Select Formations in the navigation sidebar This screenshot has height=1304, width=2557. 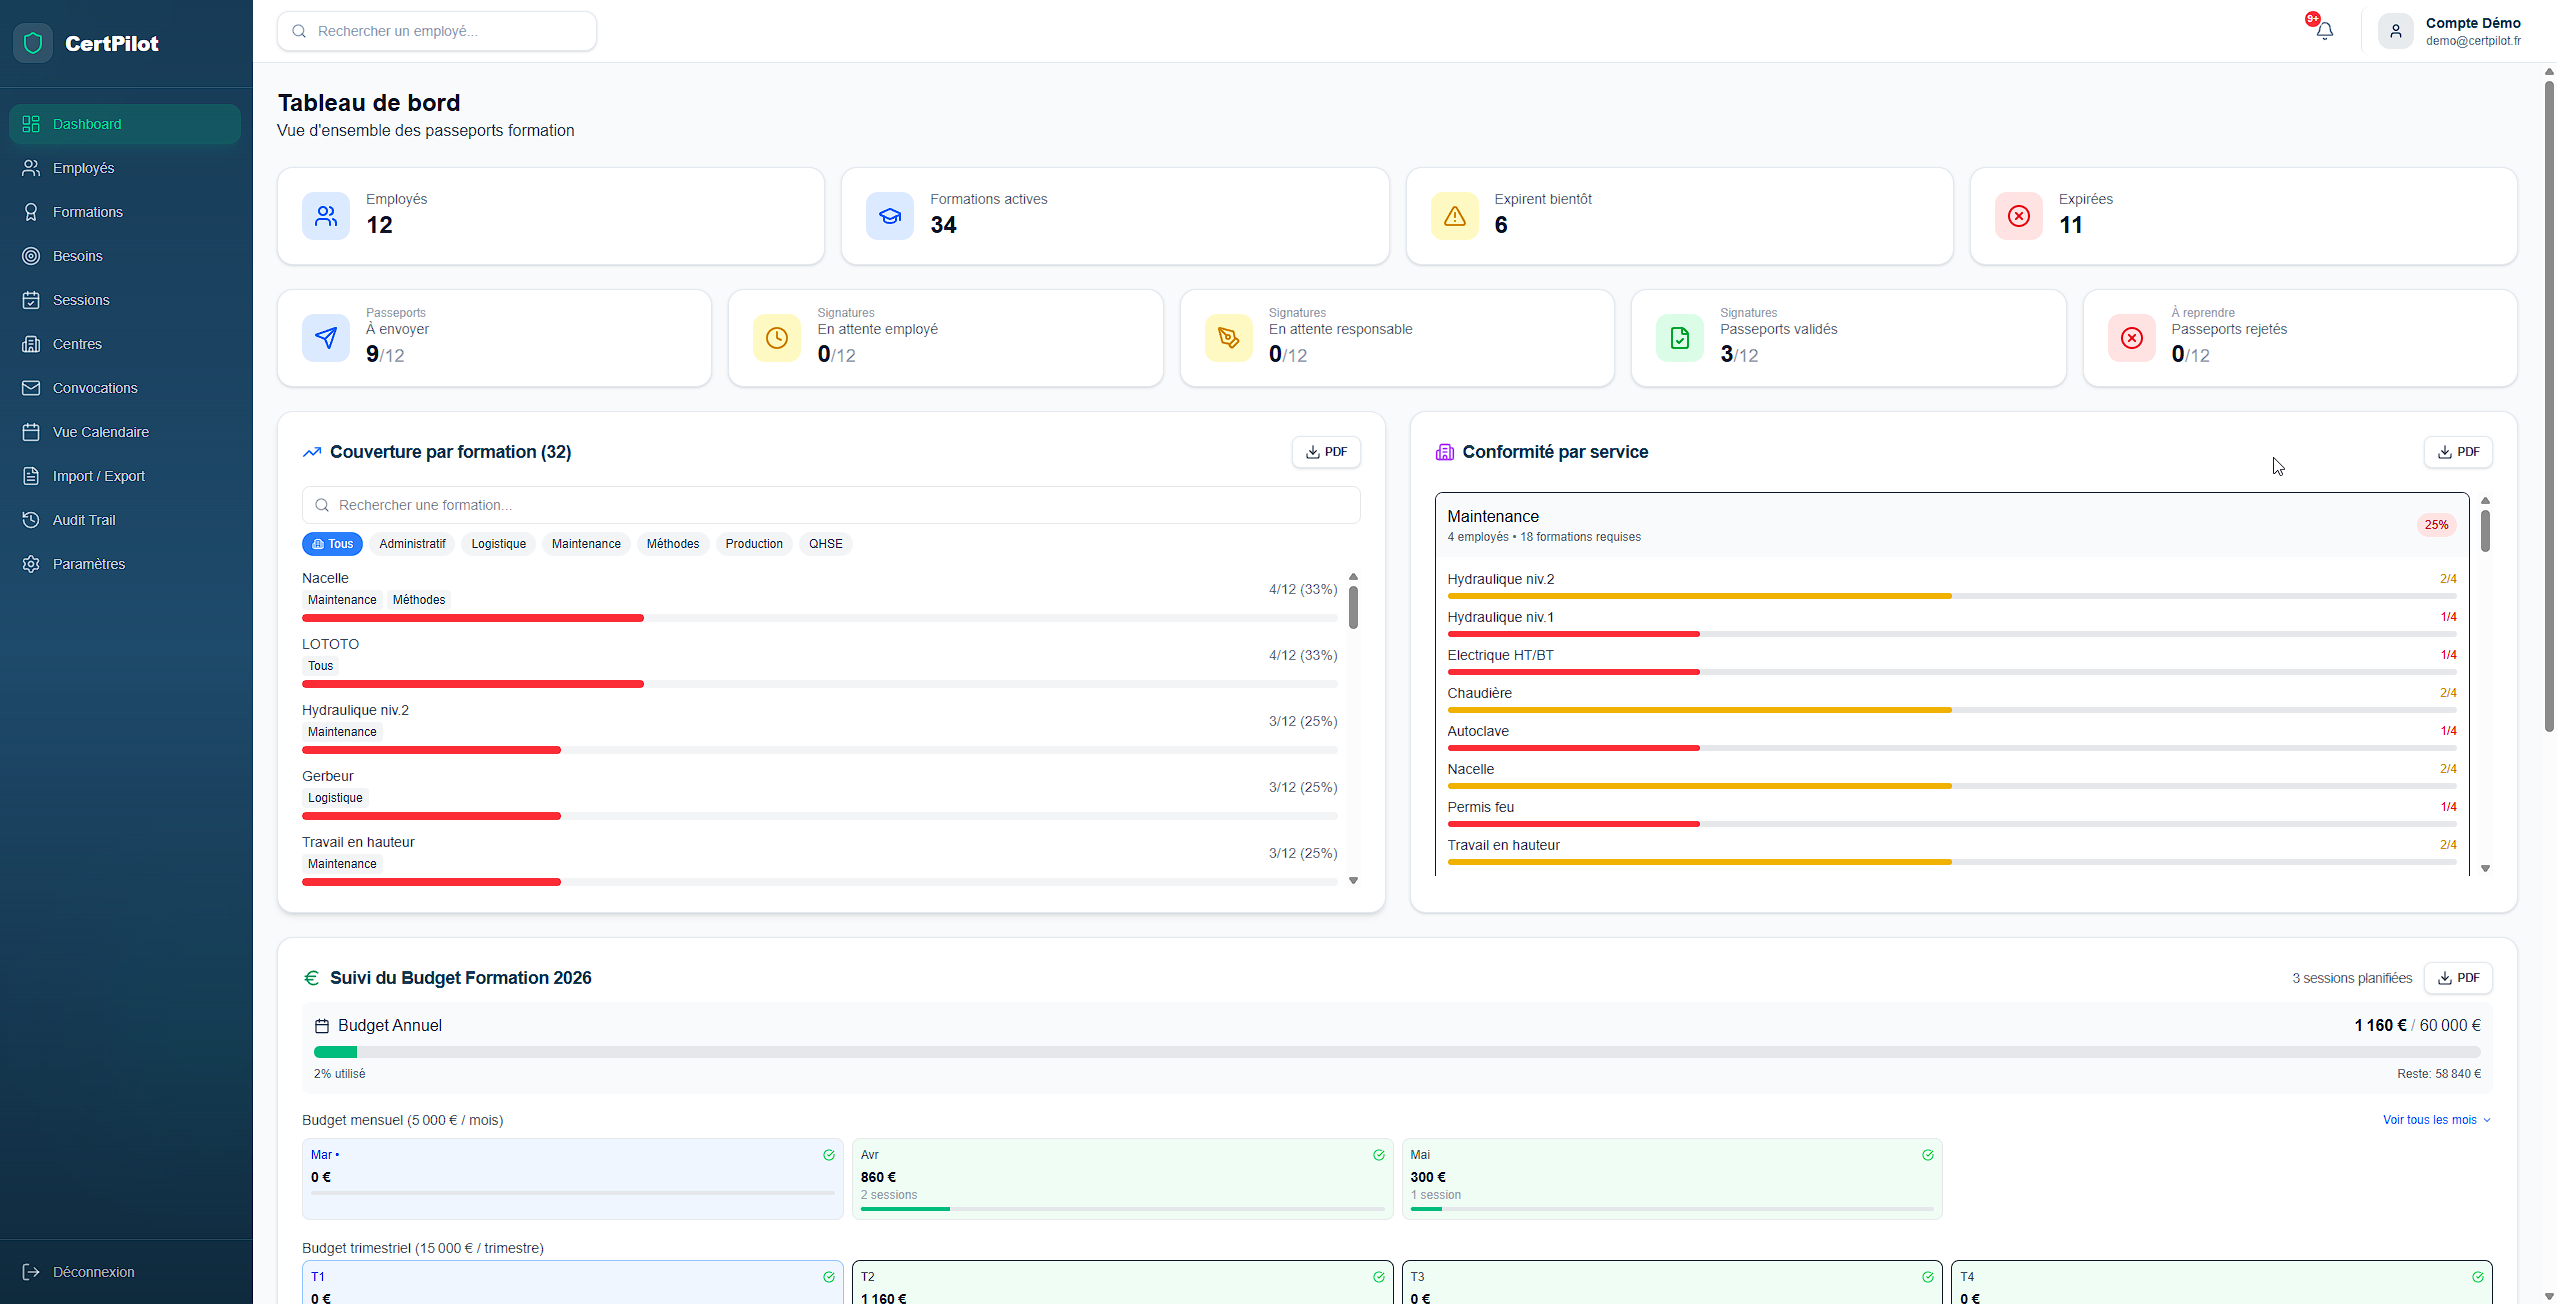point(88,211)
